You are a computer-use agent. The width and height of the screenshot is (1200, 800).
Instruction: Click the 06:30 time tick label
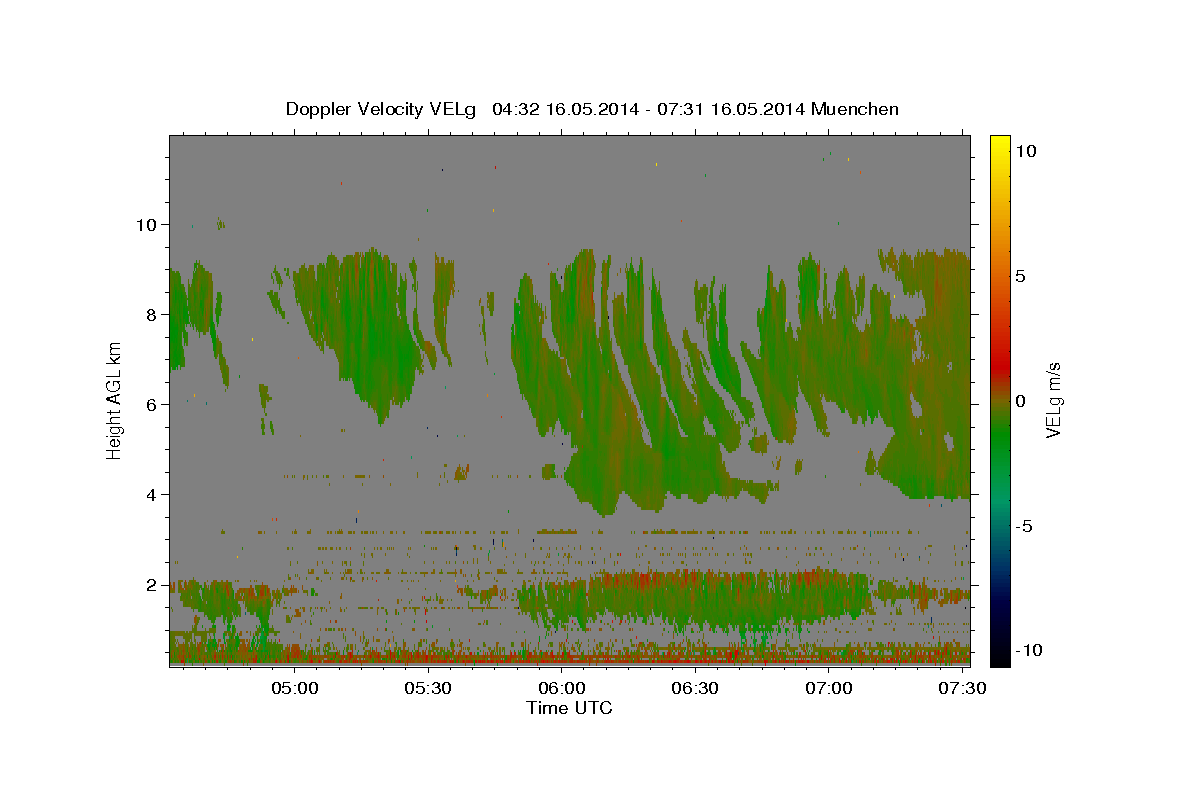coord(696,689)
